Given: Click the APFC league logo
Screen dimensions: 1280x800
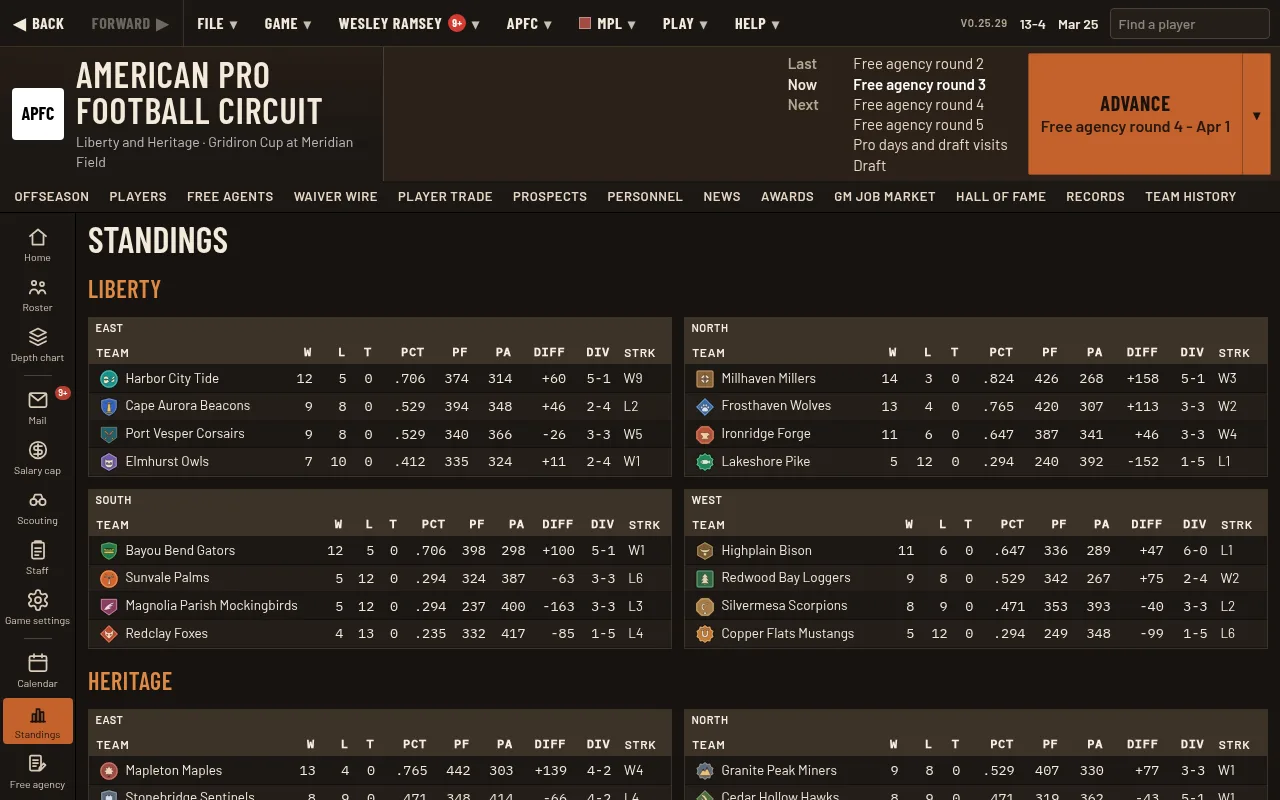Looking at the screenshot, I should [x=38, y=114].
